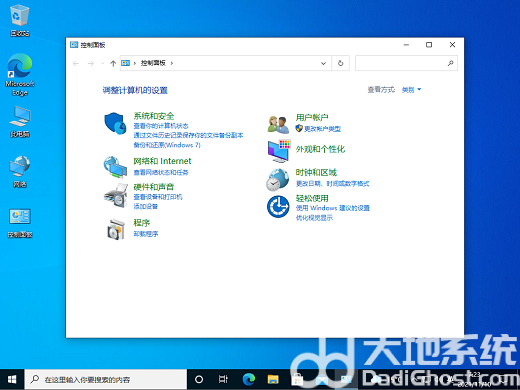Open the uninstall a program link
This screenshot has width=520, height=390.
[146, 234]
